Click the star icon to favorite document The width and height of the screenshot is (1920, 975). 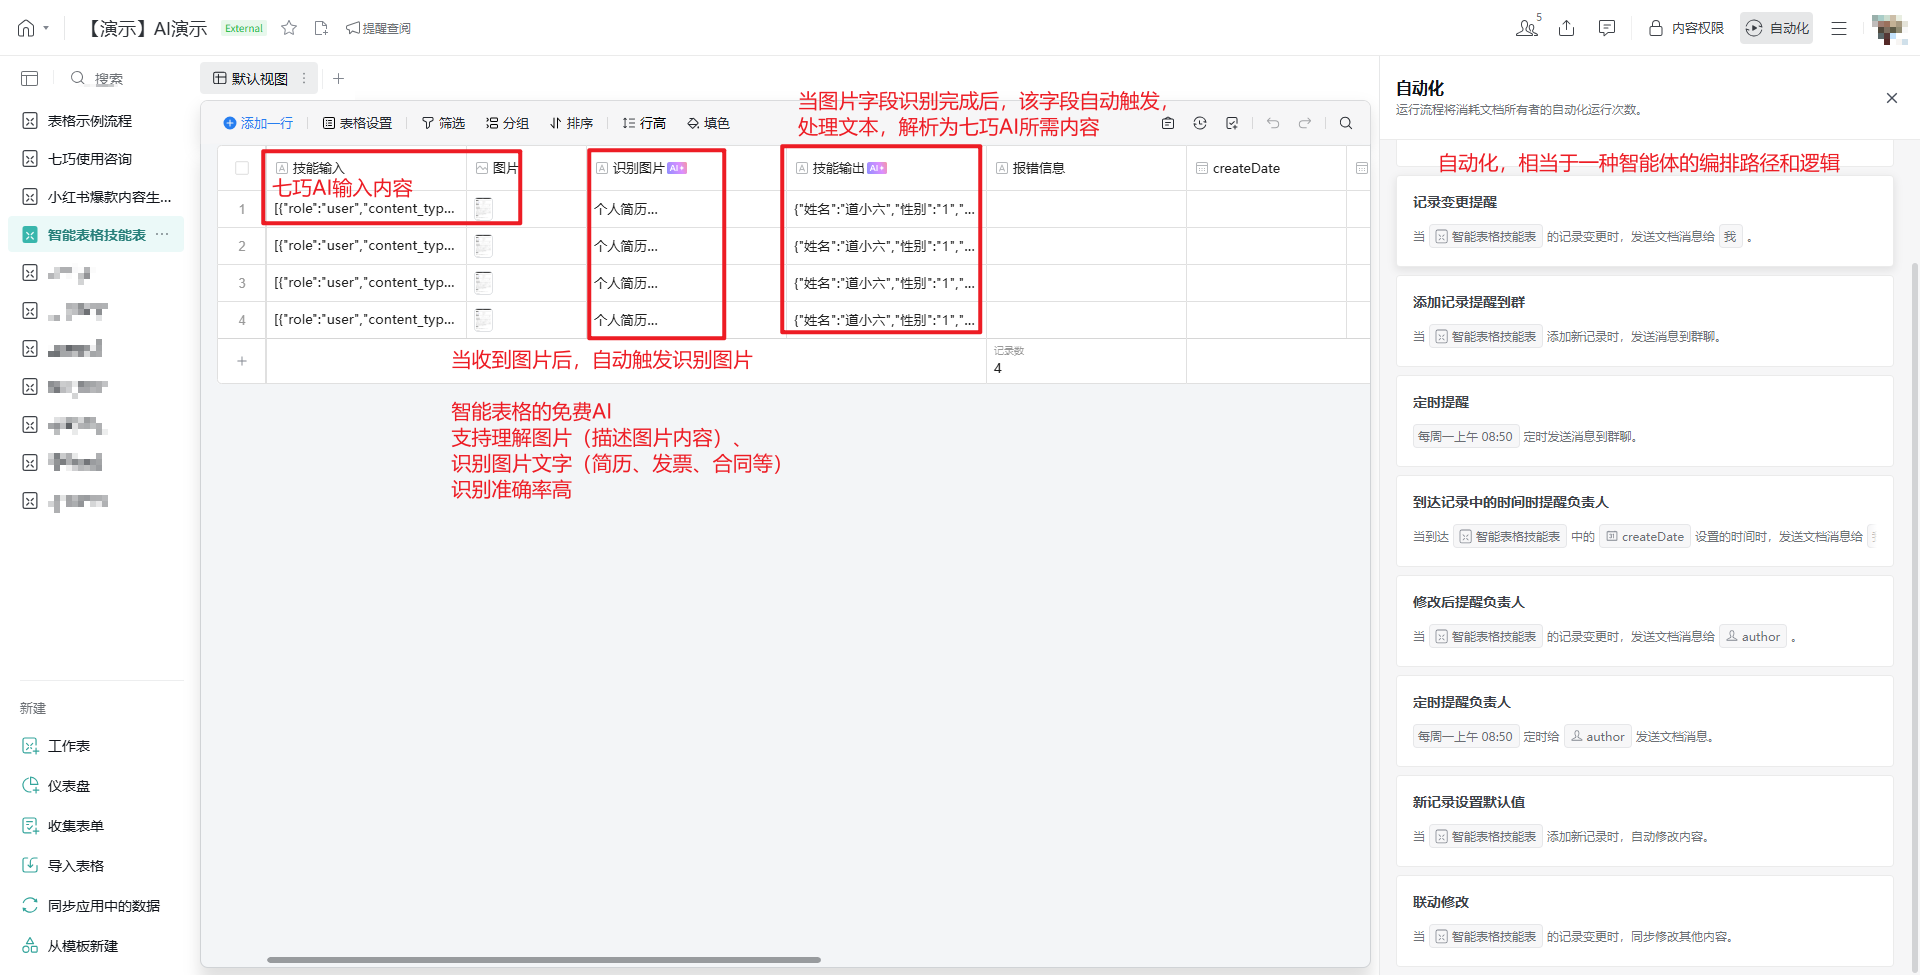(x=289, y=28)
